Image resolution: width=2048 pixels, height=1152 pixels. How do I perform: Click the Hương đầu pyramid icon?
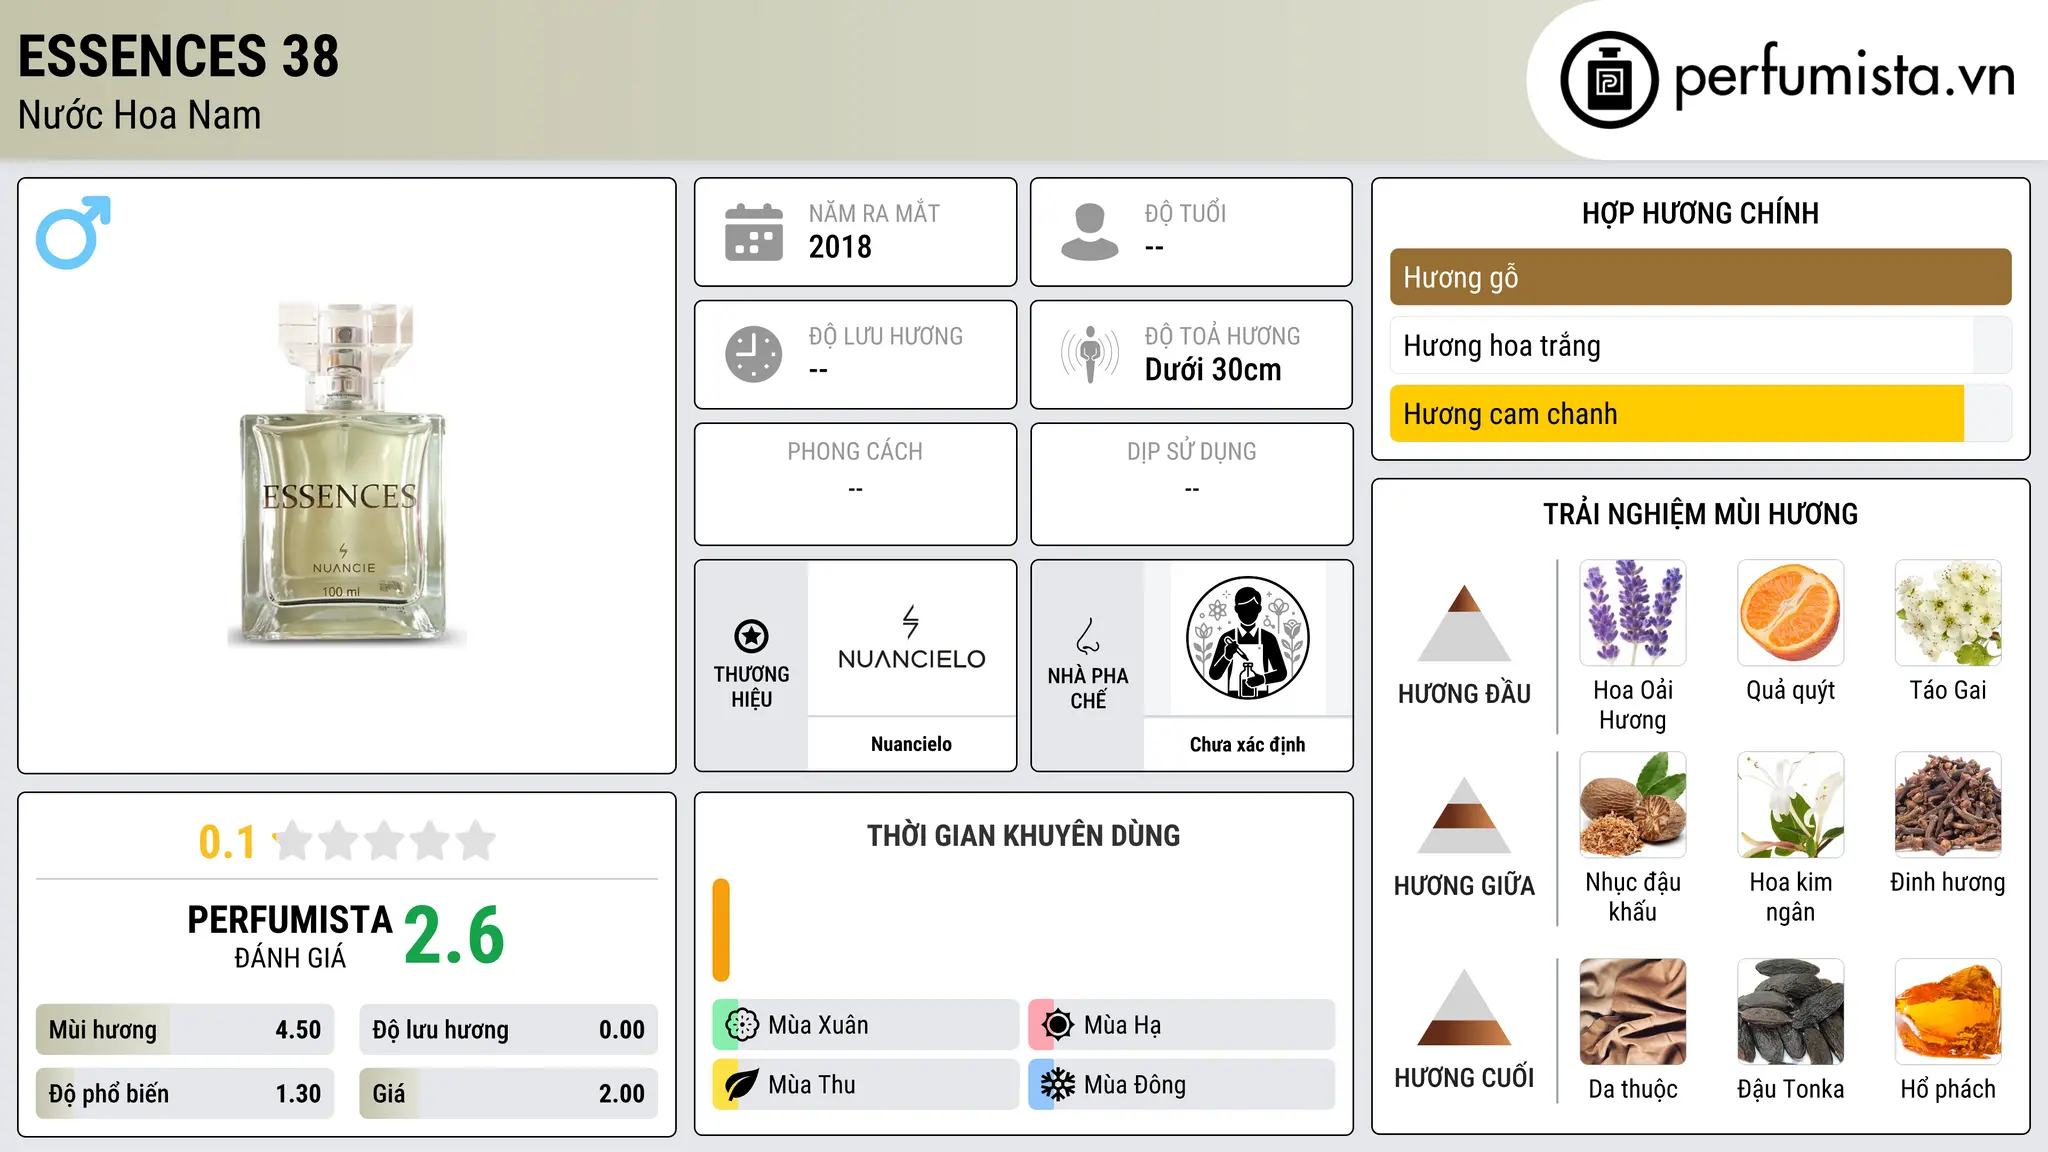[x=1464, y=623]
